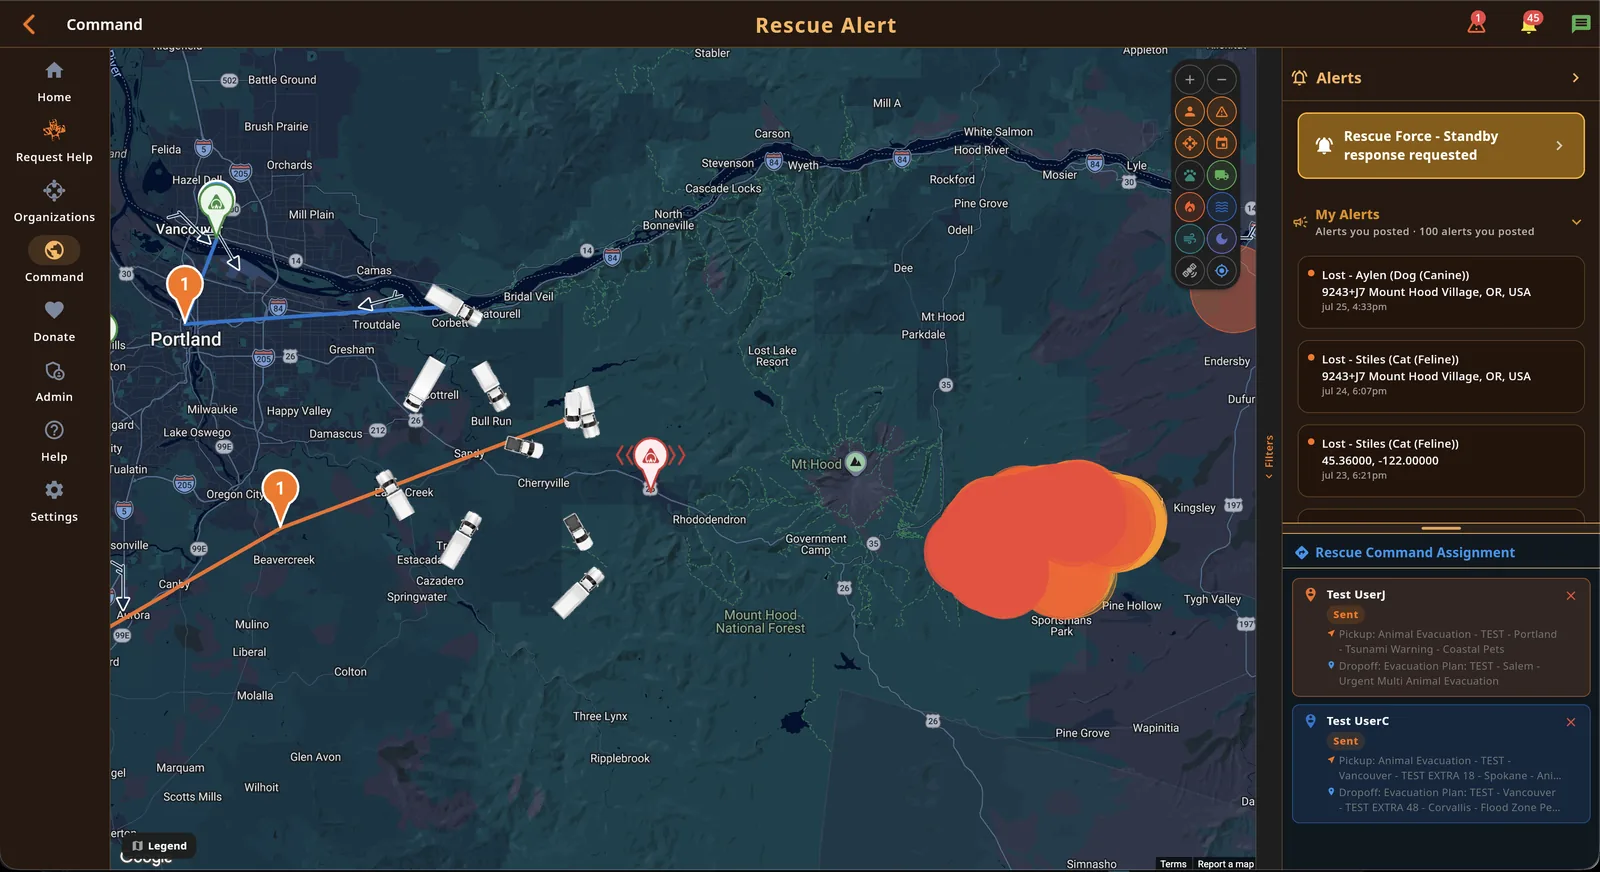Grab the panel resize handle above assignments
The image size is (1600, 872).
pyautogui.click(x=1441, y=528)
